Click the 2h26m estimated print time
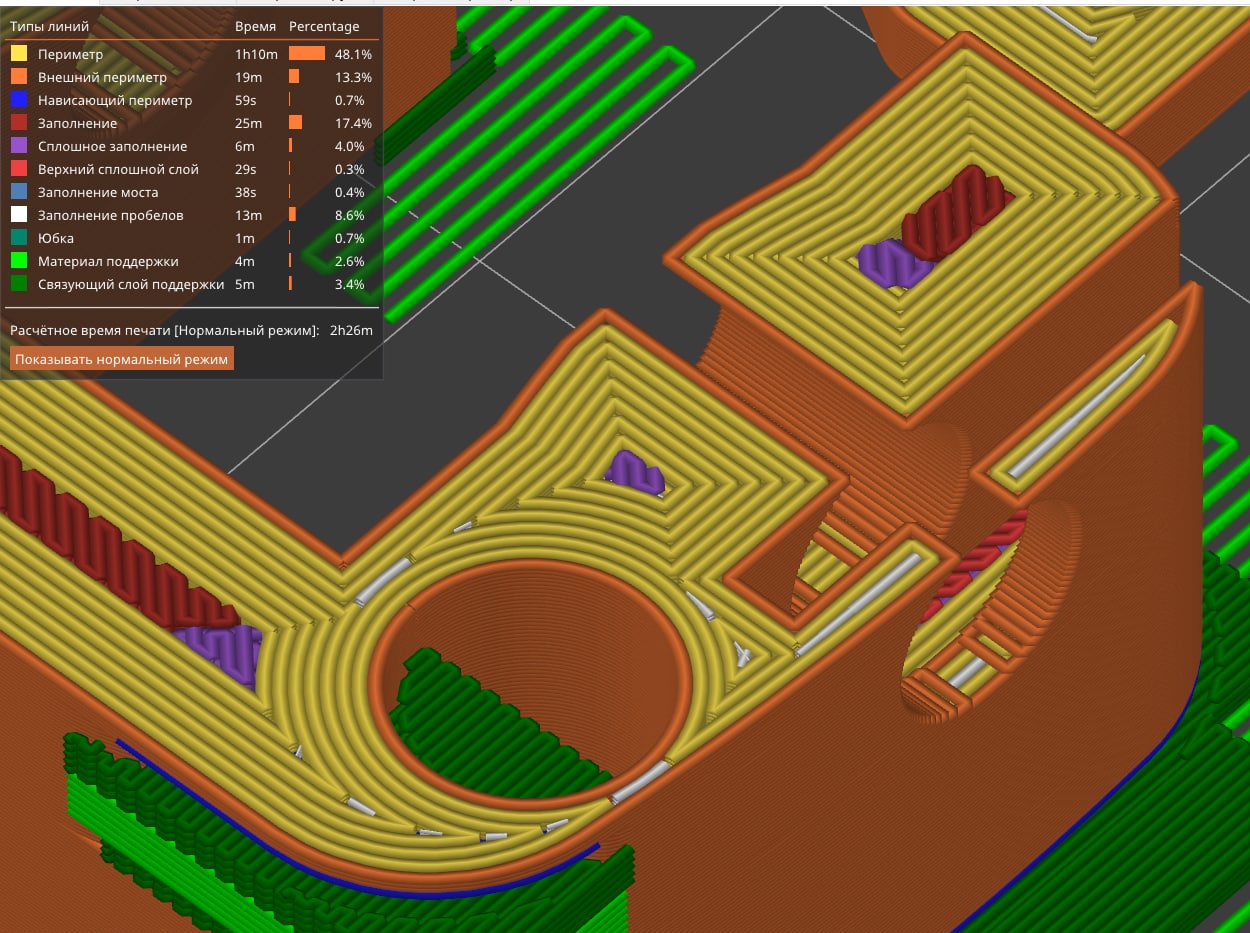This screenshot has height=933, width=1250. point(351,330)
